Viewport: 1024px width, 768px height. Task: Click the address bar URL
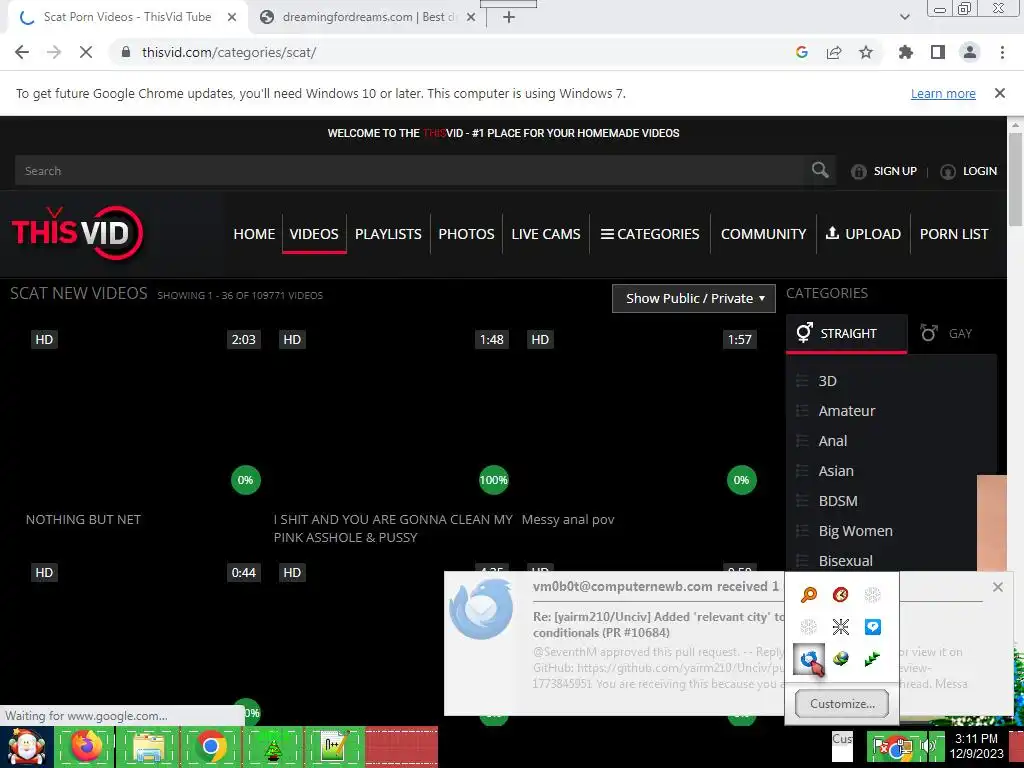[229, 52]
